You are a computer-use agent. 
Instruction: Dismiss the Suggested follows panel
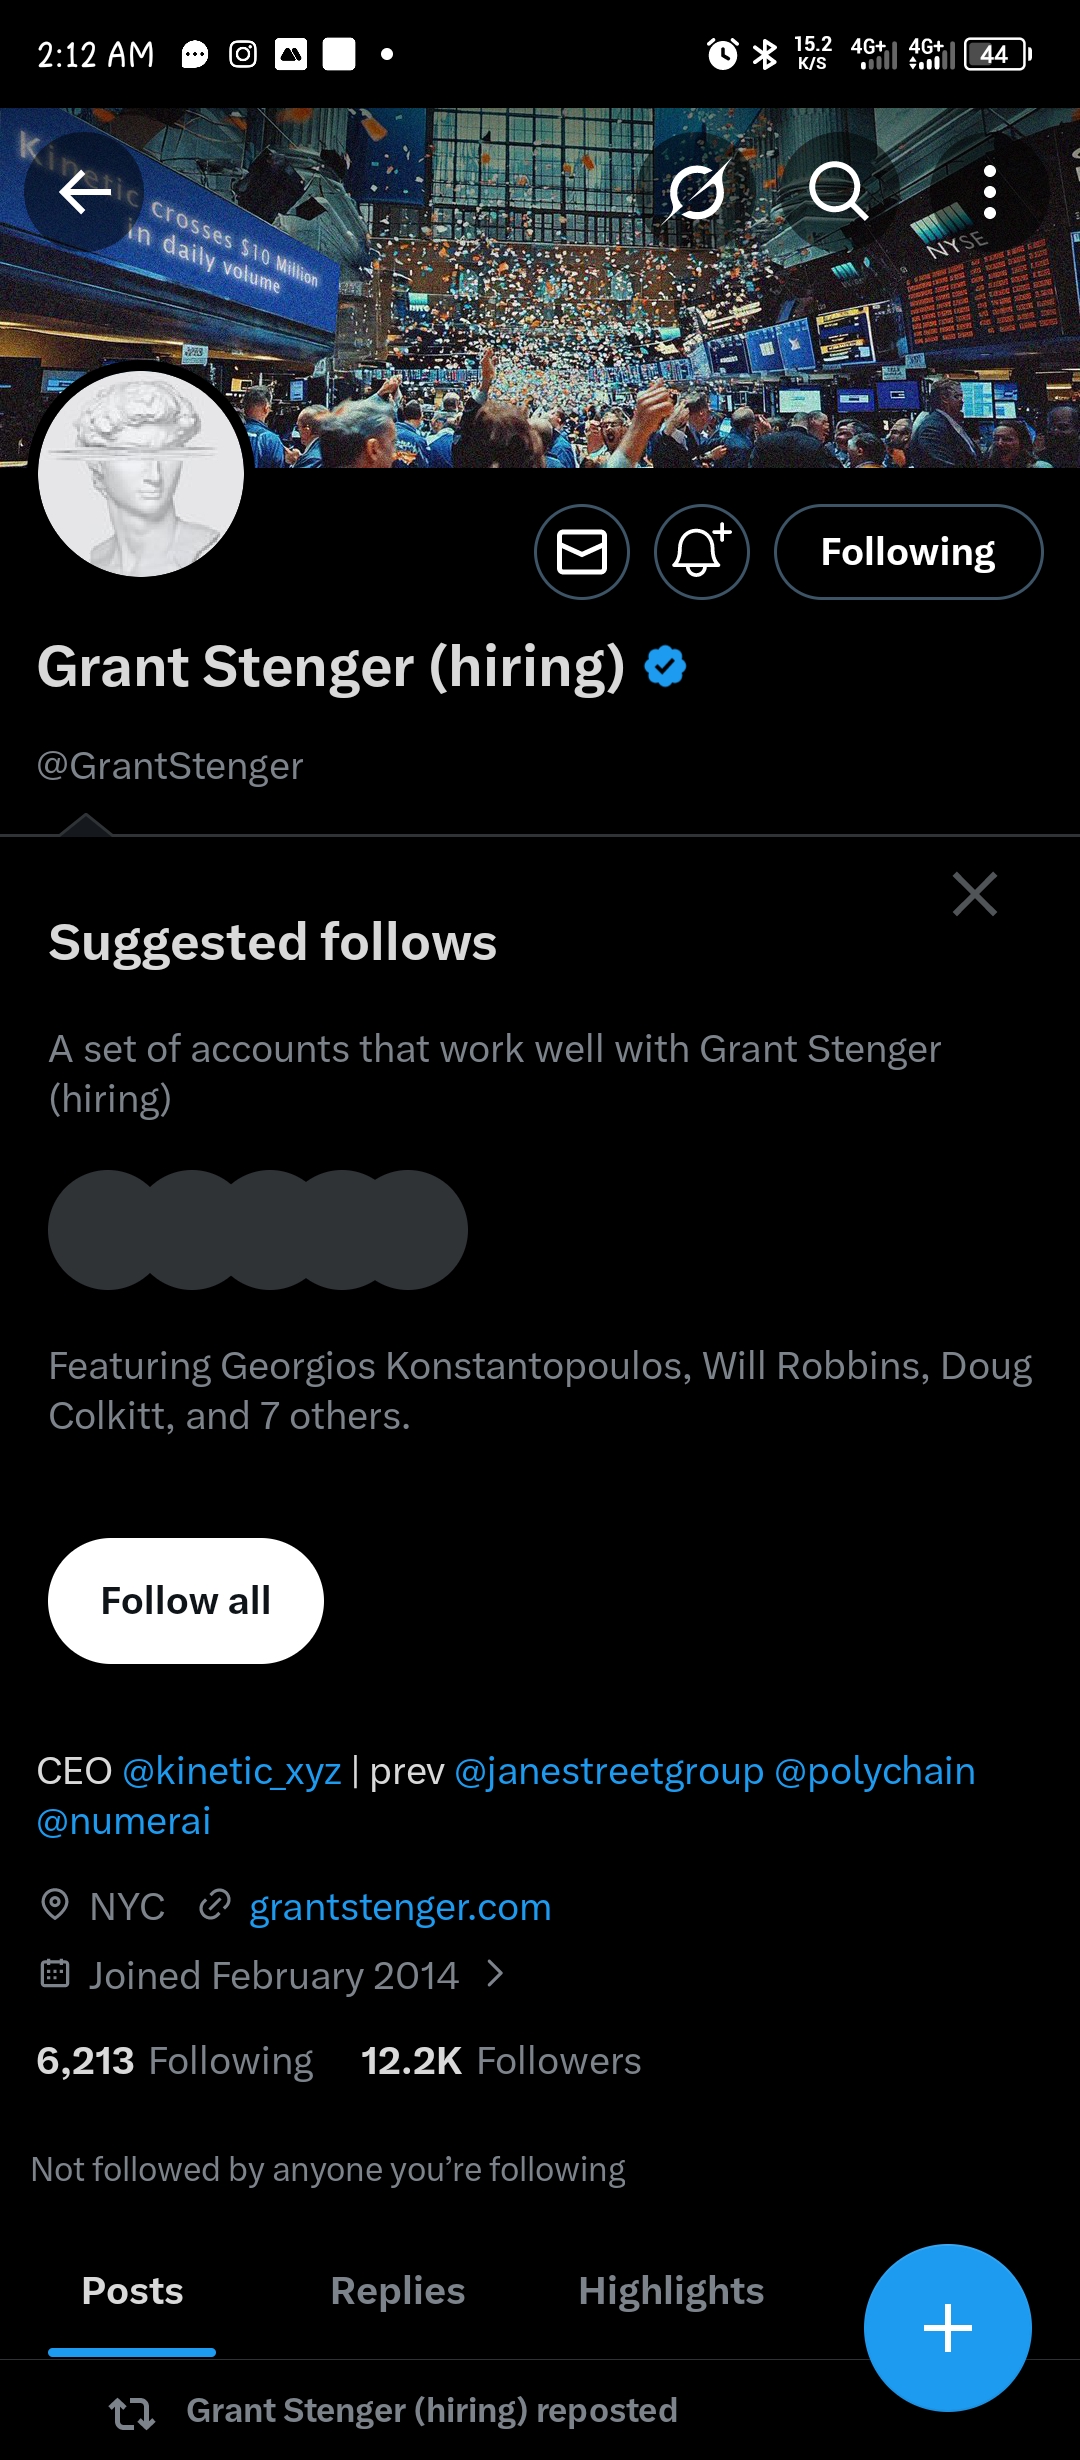[x=974, y=894]
